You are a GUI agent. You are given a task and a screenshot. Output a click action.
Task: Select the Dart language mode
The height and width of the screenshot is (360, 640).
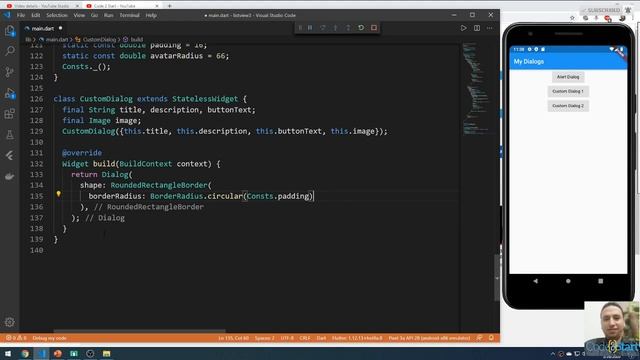(x=321, y=338)
